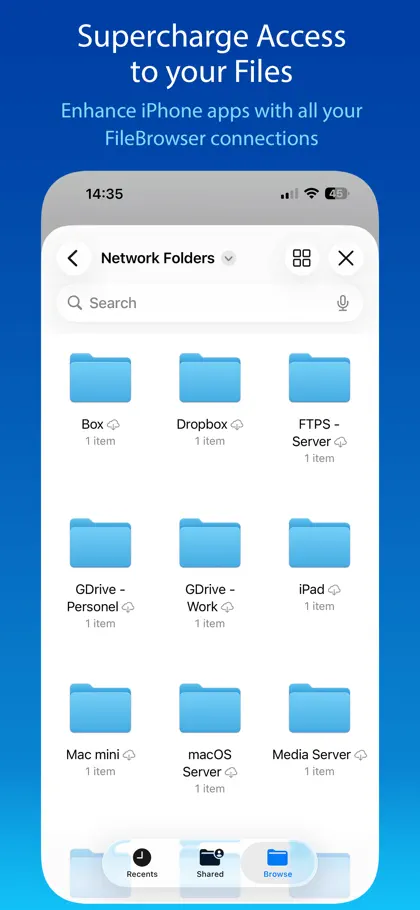This screenshot has height=910, width=420.
Task: Click the Dropbox folder name label
Action: pos(202,425)
